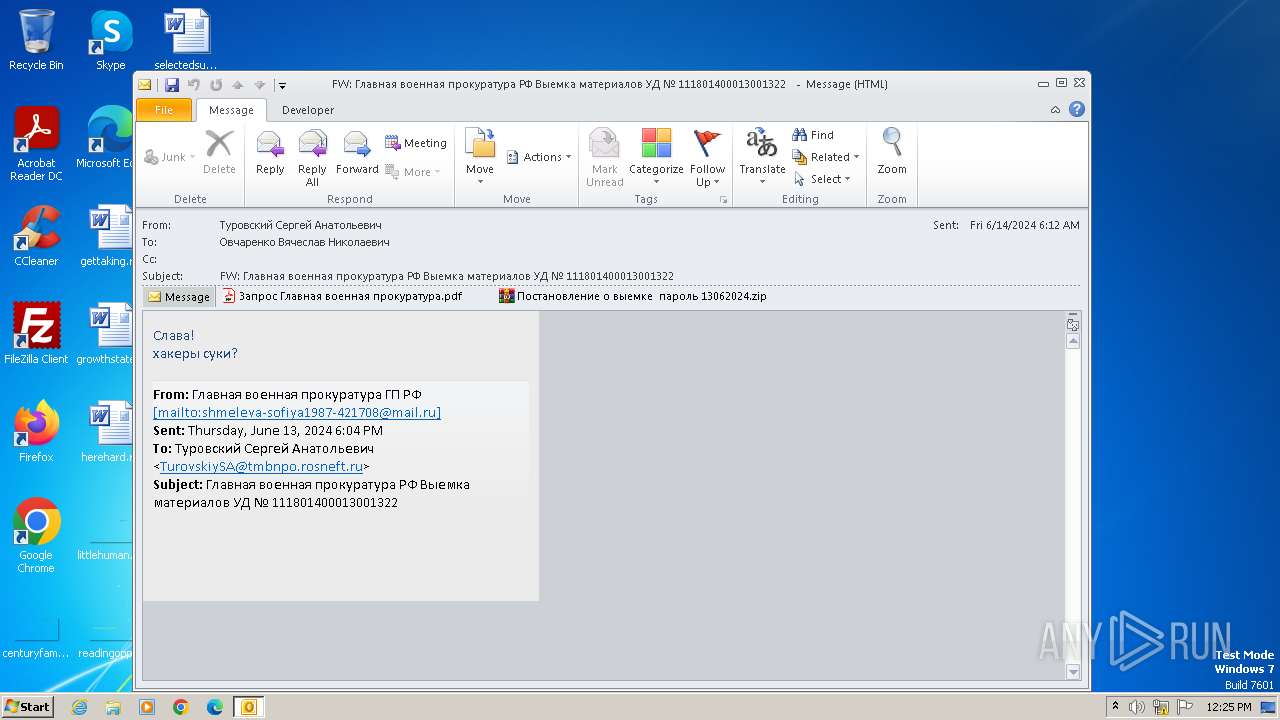The height and width of the screenshot is (720, 1280).
Task: Open the Google Chrome desktop shortcut
Action: pos(36,536)
